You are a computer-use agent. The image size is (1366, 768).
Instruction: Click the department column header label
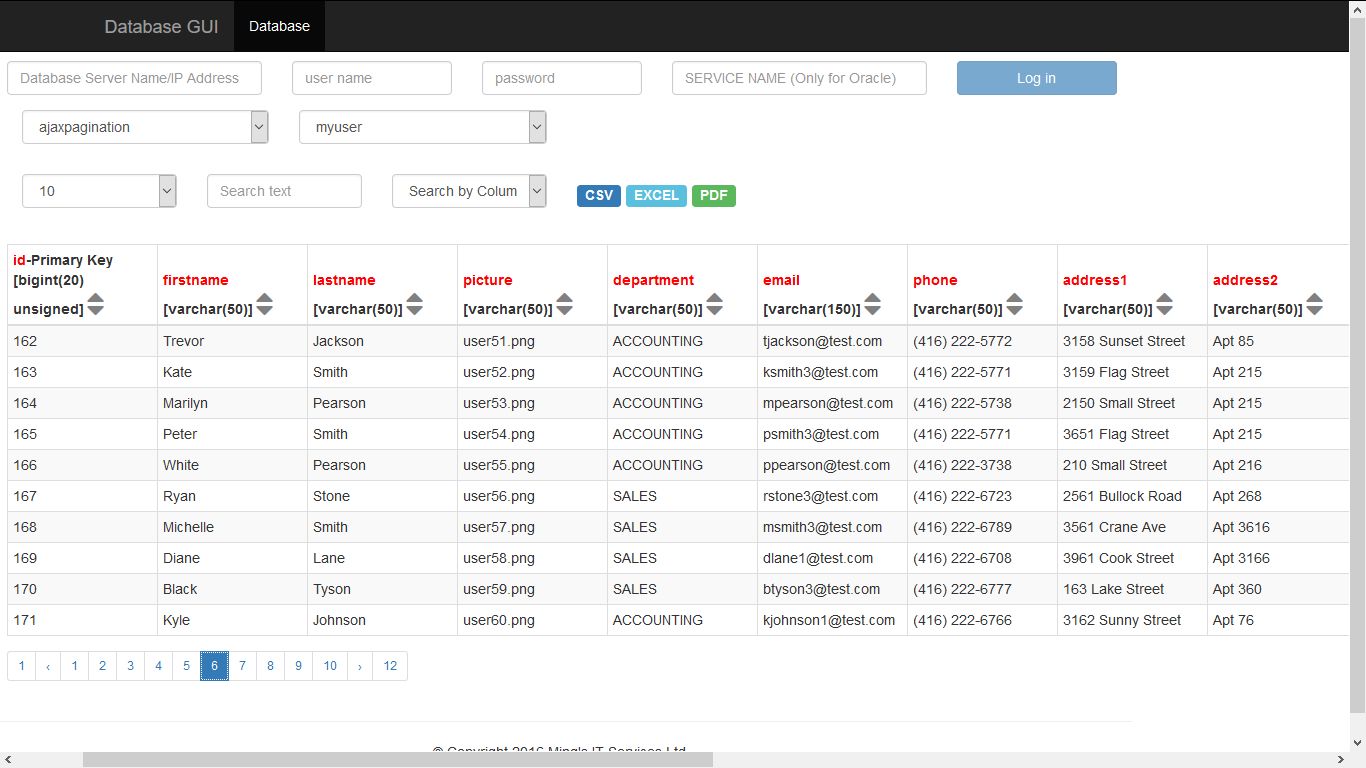pos(653,280)
